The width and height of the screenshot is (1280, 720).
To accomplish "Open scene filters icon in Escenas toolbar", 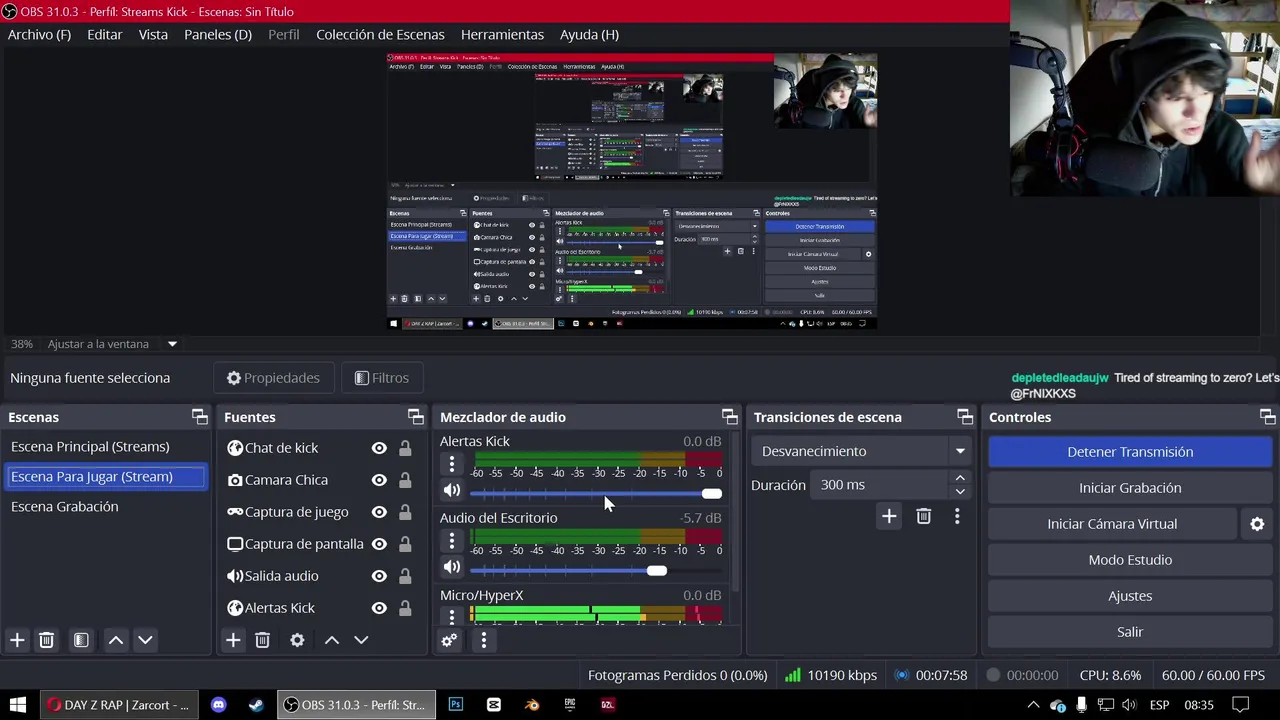I will click(x=81, y=640).
